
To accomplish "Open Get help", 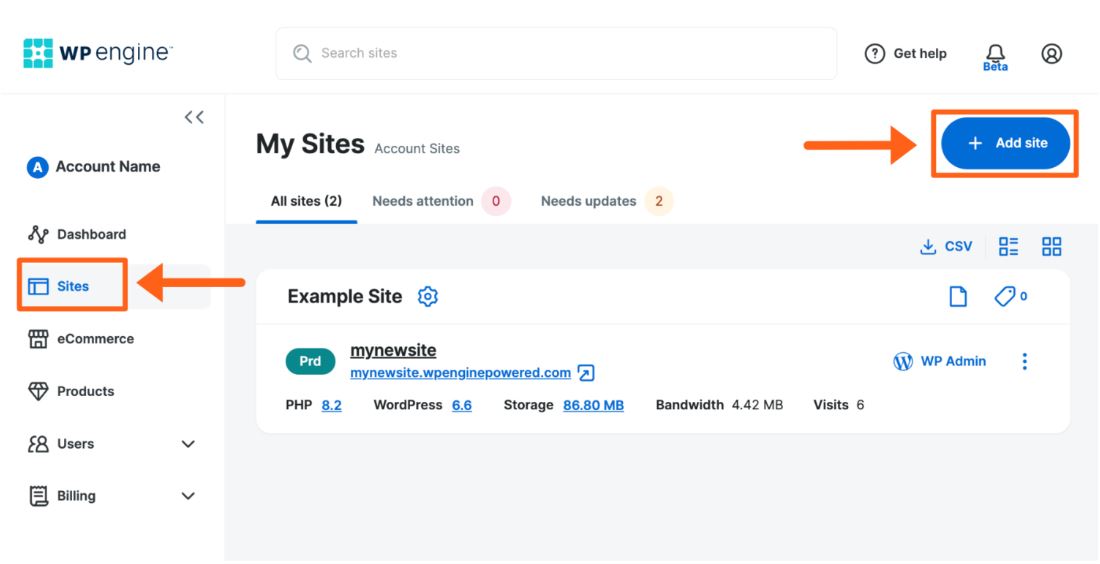I will pos(906,53).
